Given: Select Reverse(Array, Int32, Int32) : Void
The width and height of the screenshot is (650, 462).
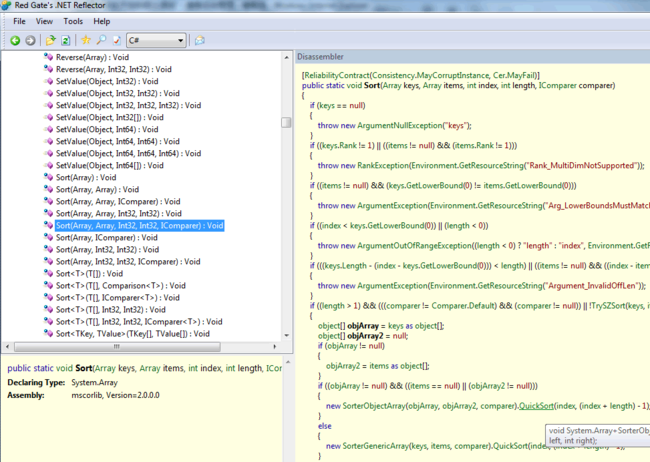Looking at the screenshot, I should (114, 69).
